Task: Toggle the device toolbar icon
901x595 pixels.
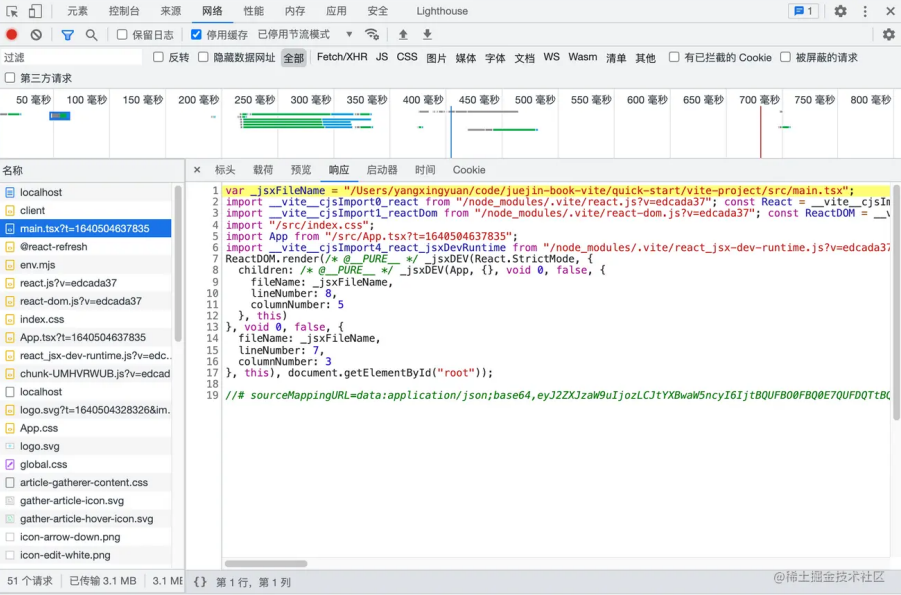Action: point(35,11)
